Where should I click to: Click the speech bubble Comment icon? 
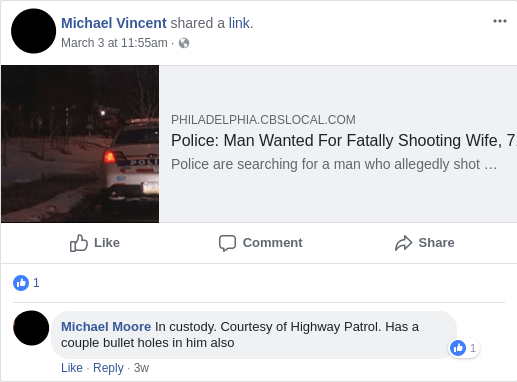coord(227,243)
